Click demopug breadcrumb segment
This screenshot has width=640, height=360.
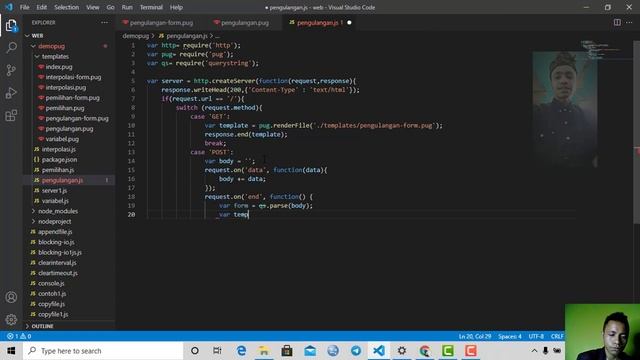coord(136,36)
